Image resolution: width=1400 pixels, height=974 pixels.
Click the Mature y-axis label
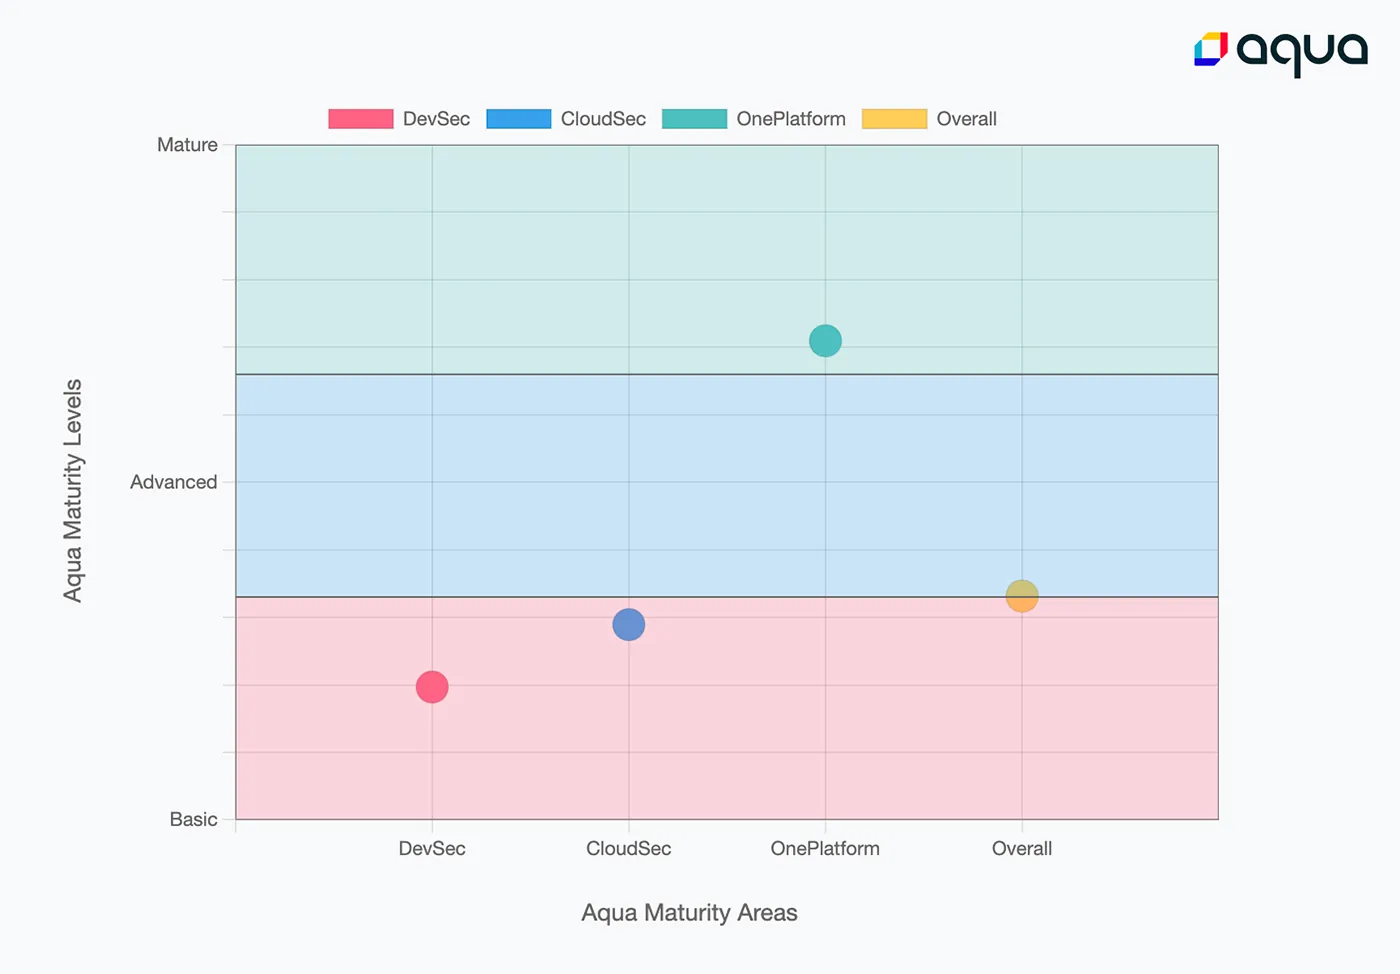point(187,145)
